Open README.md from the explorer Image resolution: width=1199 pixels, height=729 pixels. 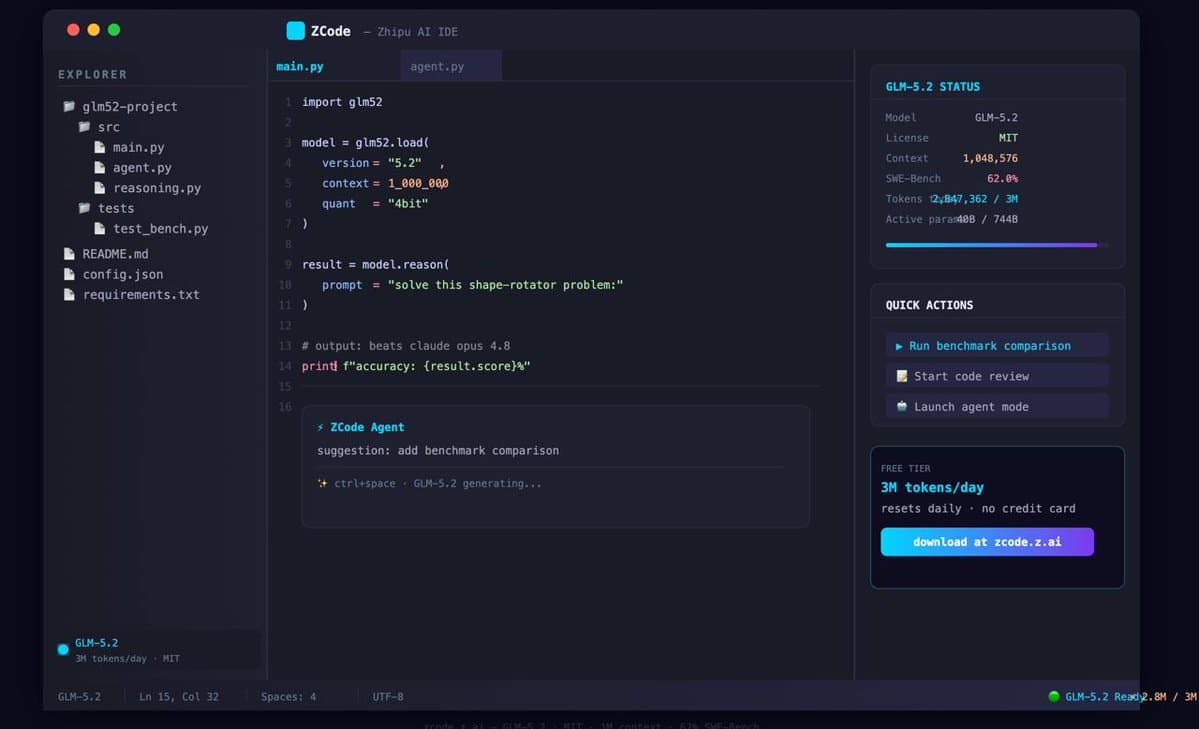coord(115,253)
